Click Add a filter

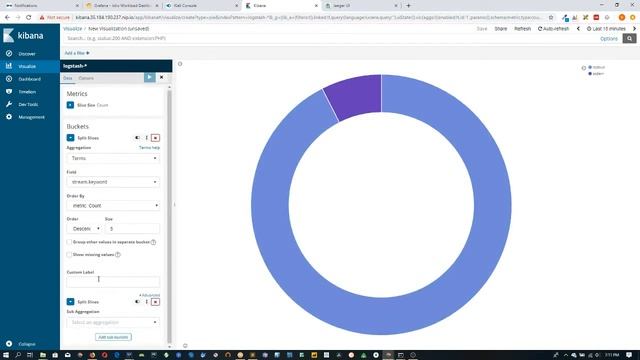tap(77, 53)
